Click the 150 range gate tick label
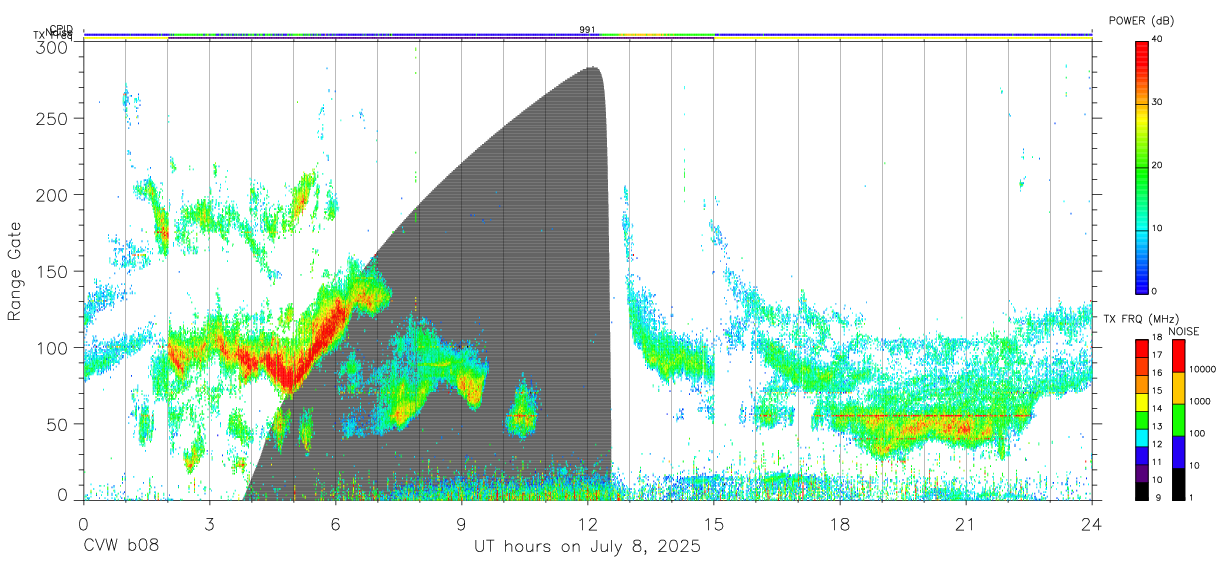The height and width of the screenshot is (567, 1228). [x=52, y=271]
